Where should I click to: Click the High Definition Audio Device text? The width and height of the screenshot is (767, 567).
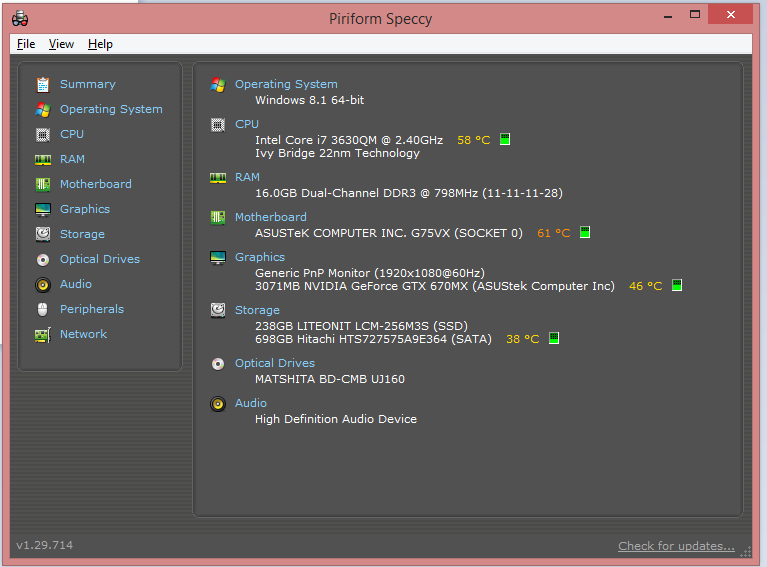coord(336,419)
